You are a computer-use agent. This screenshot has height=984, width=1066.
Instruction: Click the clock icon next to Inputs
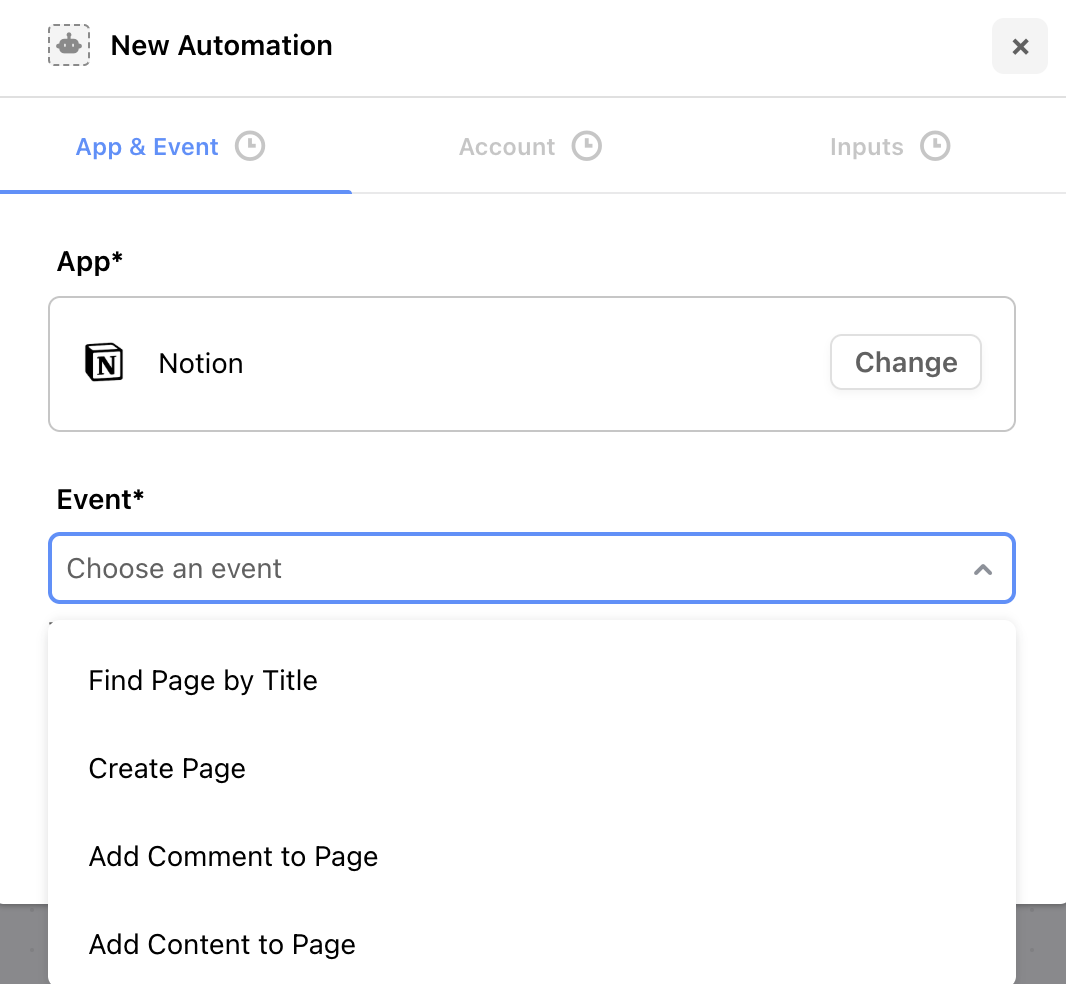pos(935,146)
